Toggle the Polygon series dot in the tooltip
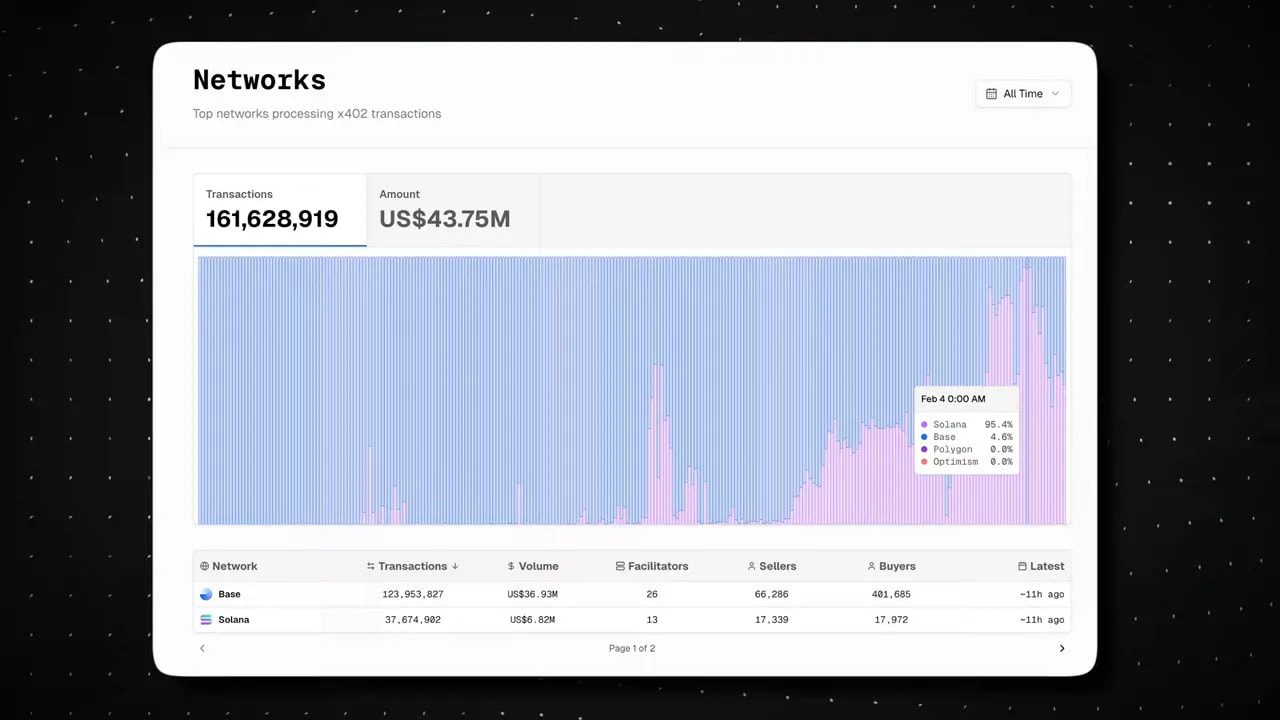The height and width of the screenshot is (720, 1280). click(x=924, y=449)
